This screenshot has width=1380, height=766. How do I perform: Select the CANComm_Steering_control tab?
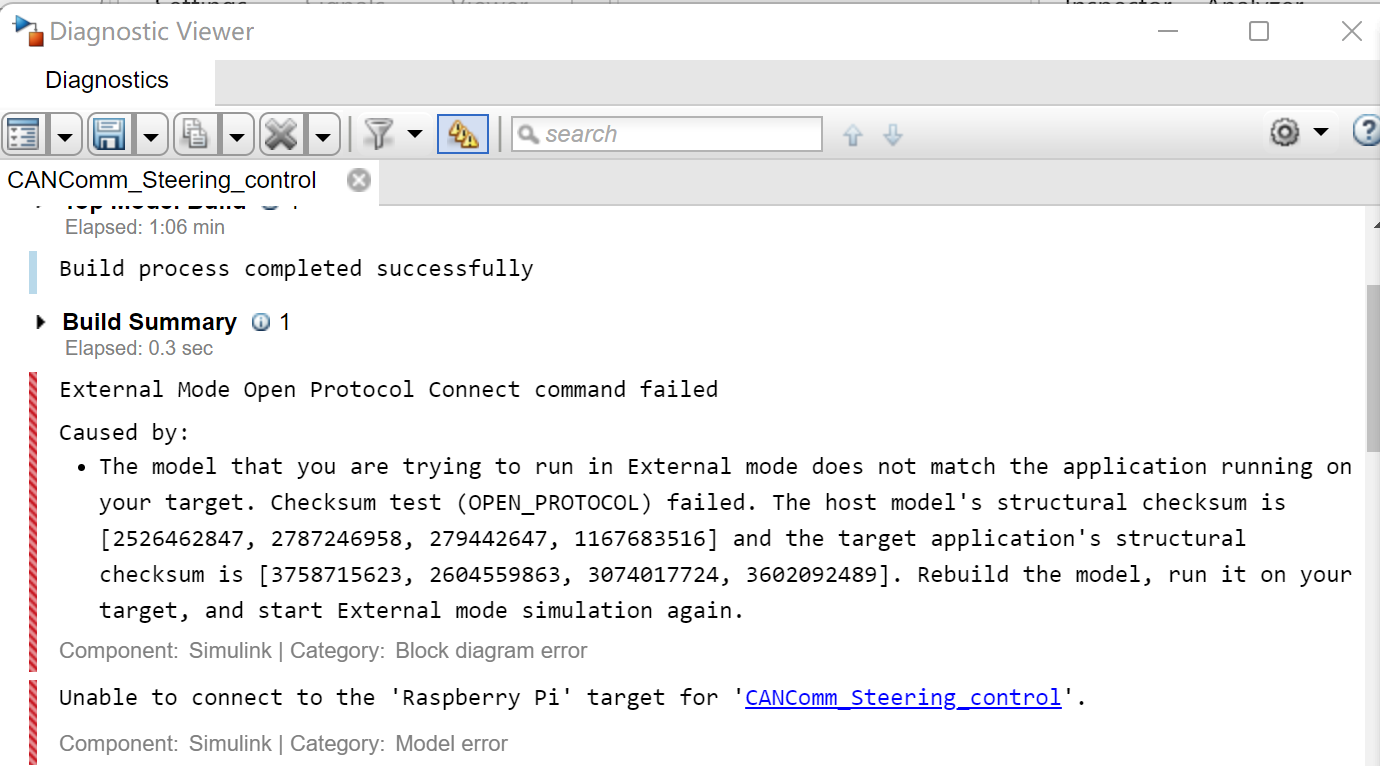(160, 181)
